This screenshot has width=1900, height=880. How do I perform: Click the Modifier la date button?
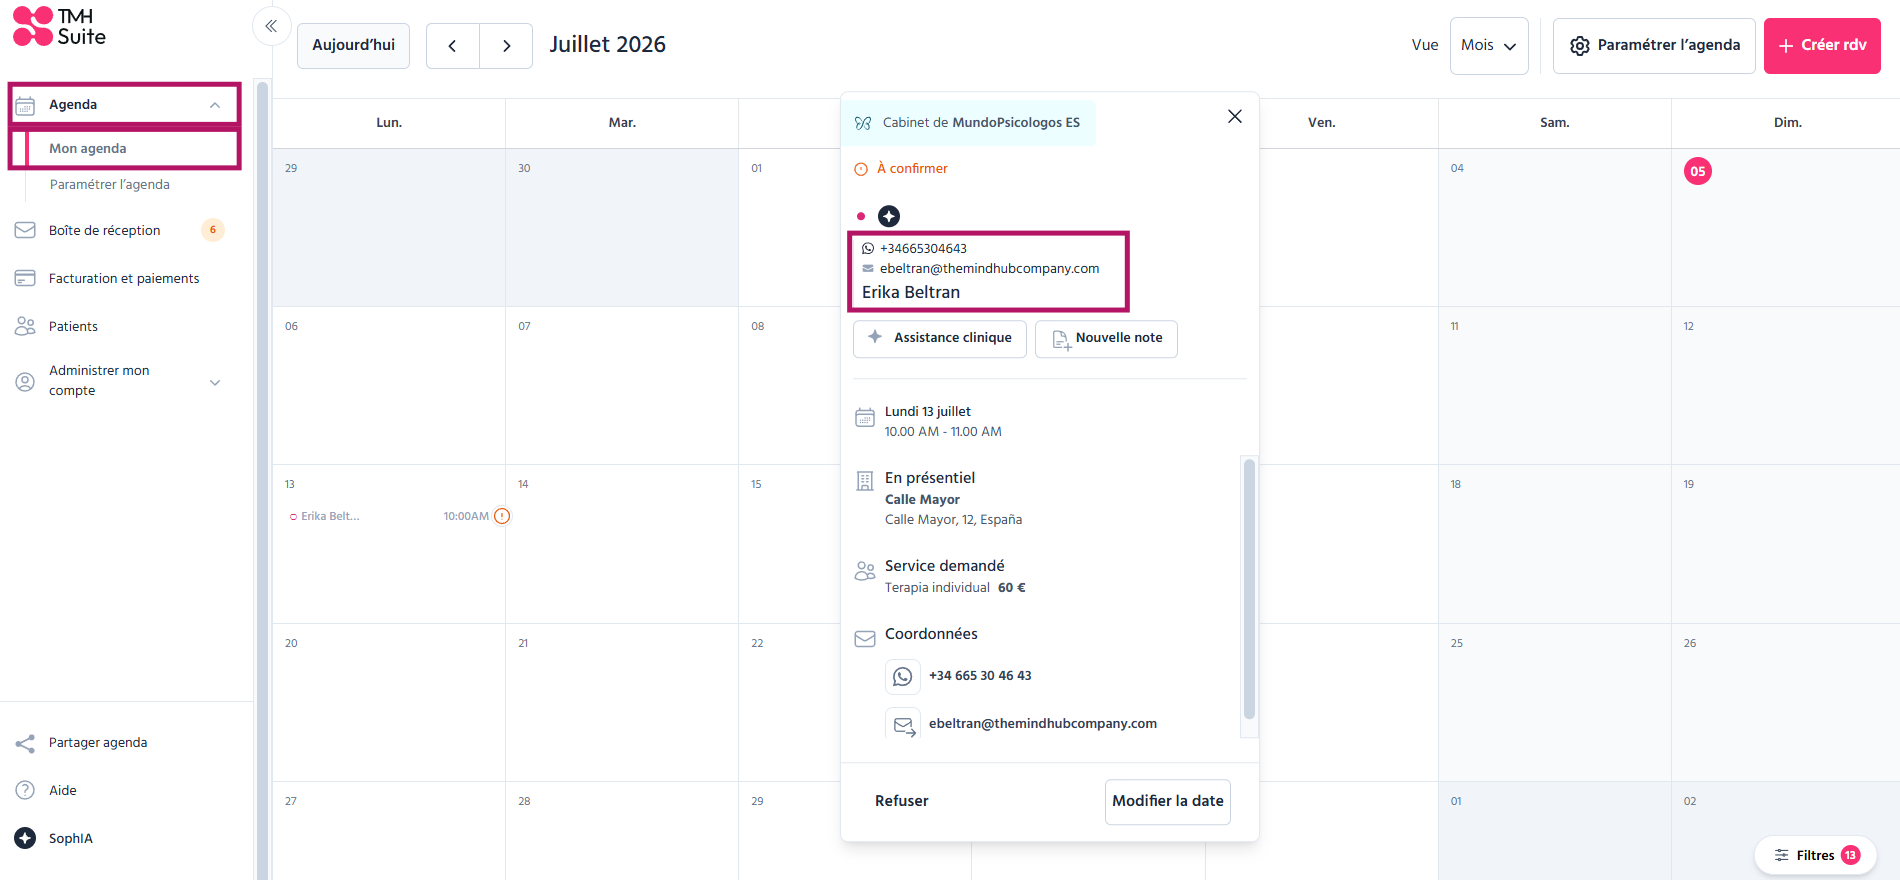tap(1168, 801)
